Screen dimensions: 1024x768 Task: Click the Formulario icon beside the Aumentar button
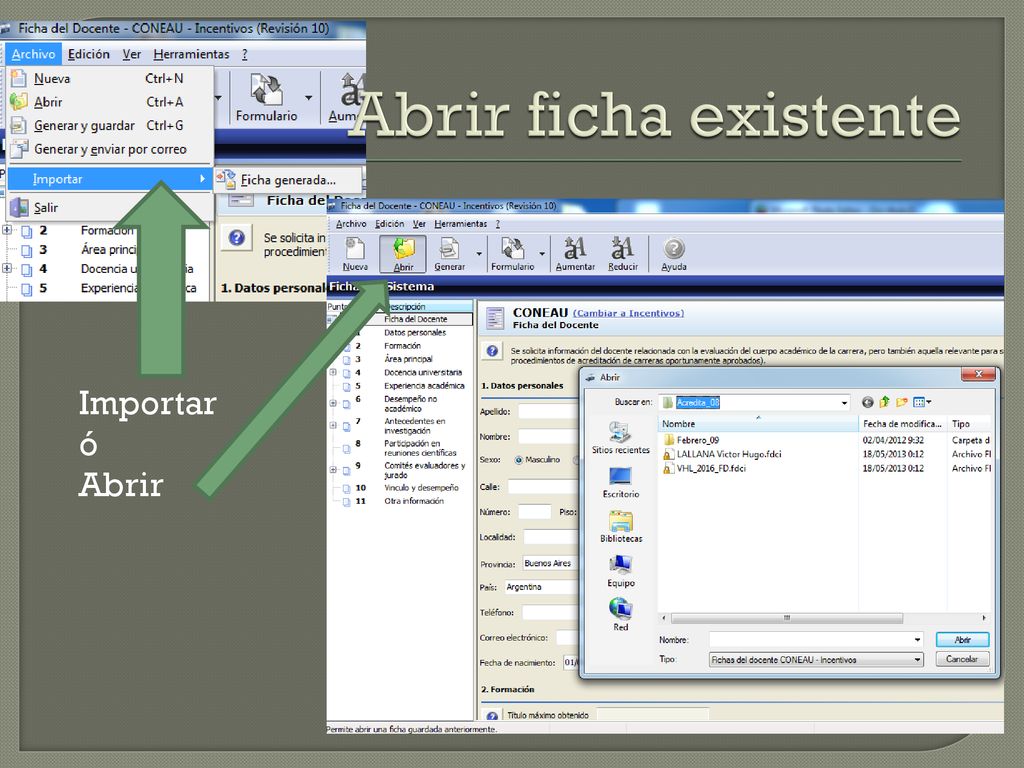click(513, 253)
